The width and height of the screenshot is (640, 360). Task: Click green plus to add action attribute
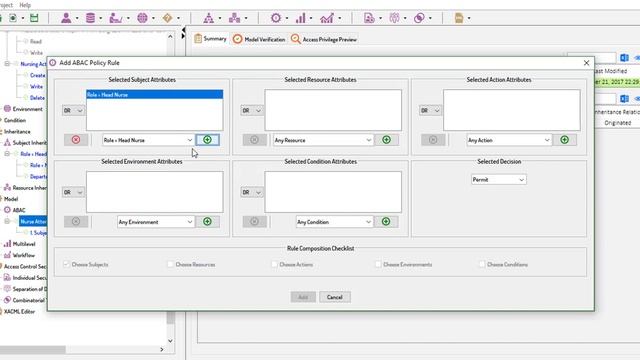564,140
